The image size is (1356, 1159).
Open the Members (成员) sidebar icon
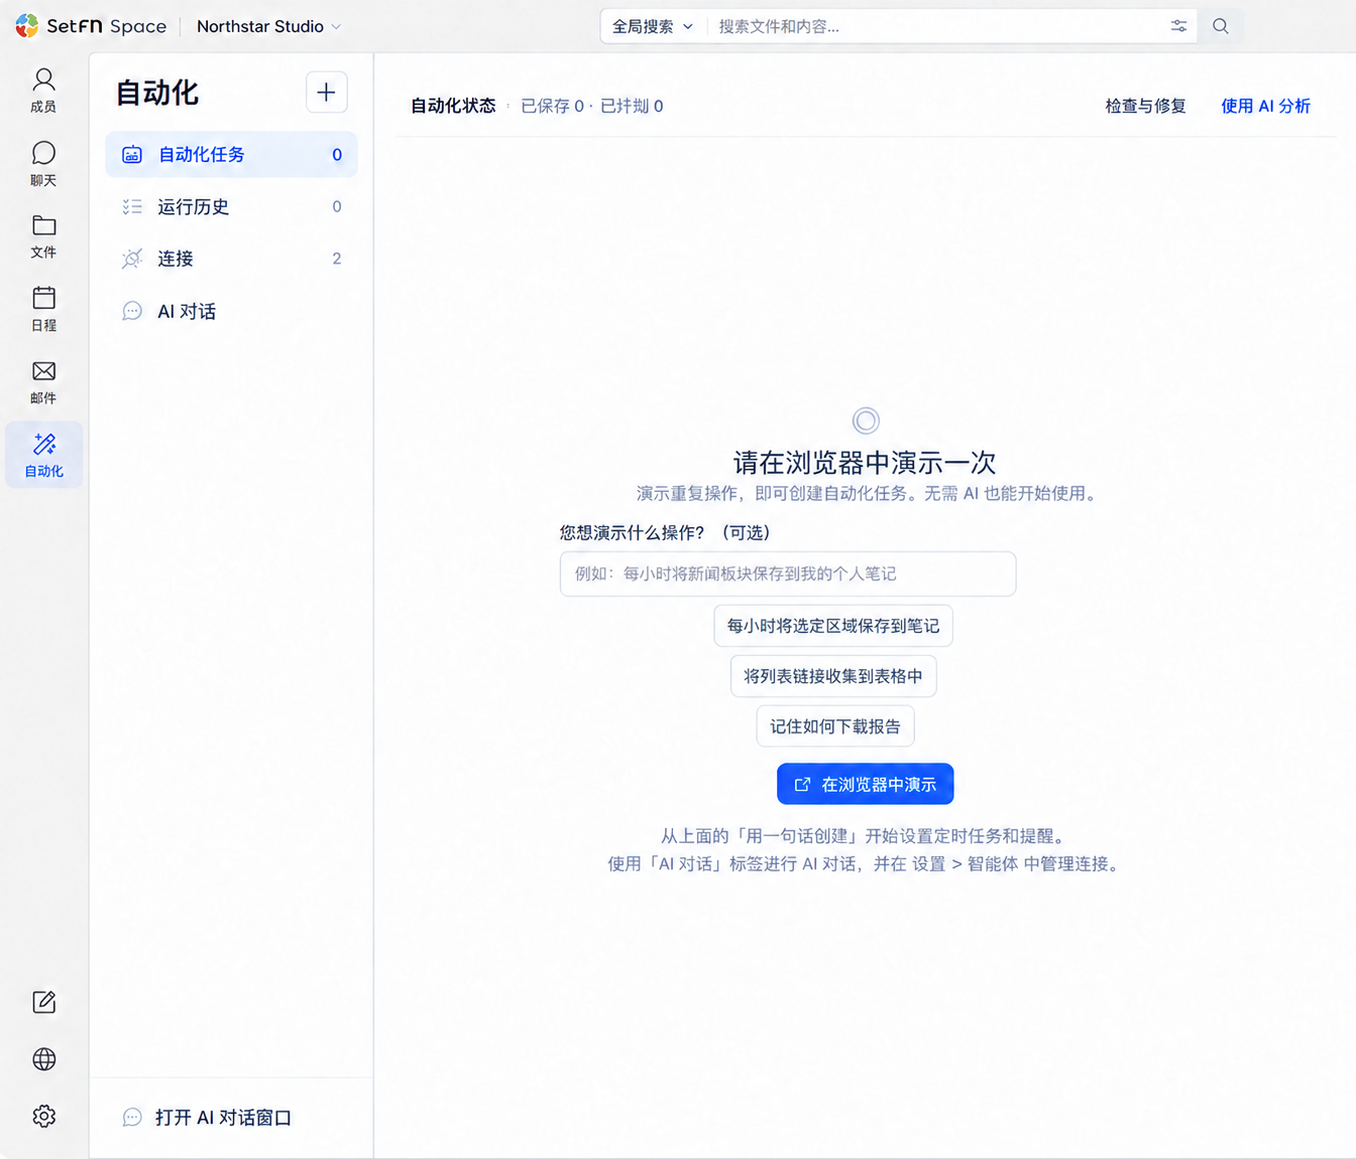[x=43, y=89]
